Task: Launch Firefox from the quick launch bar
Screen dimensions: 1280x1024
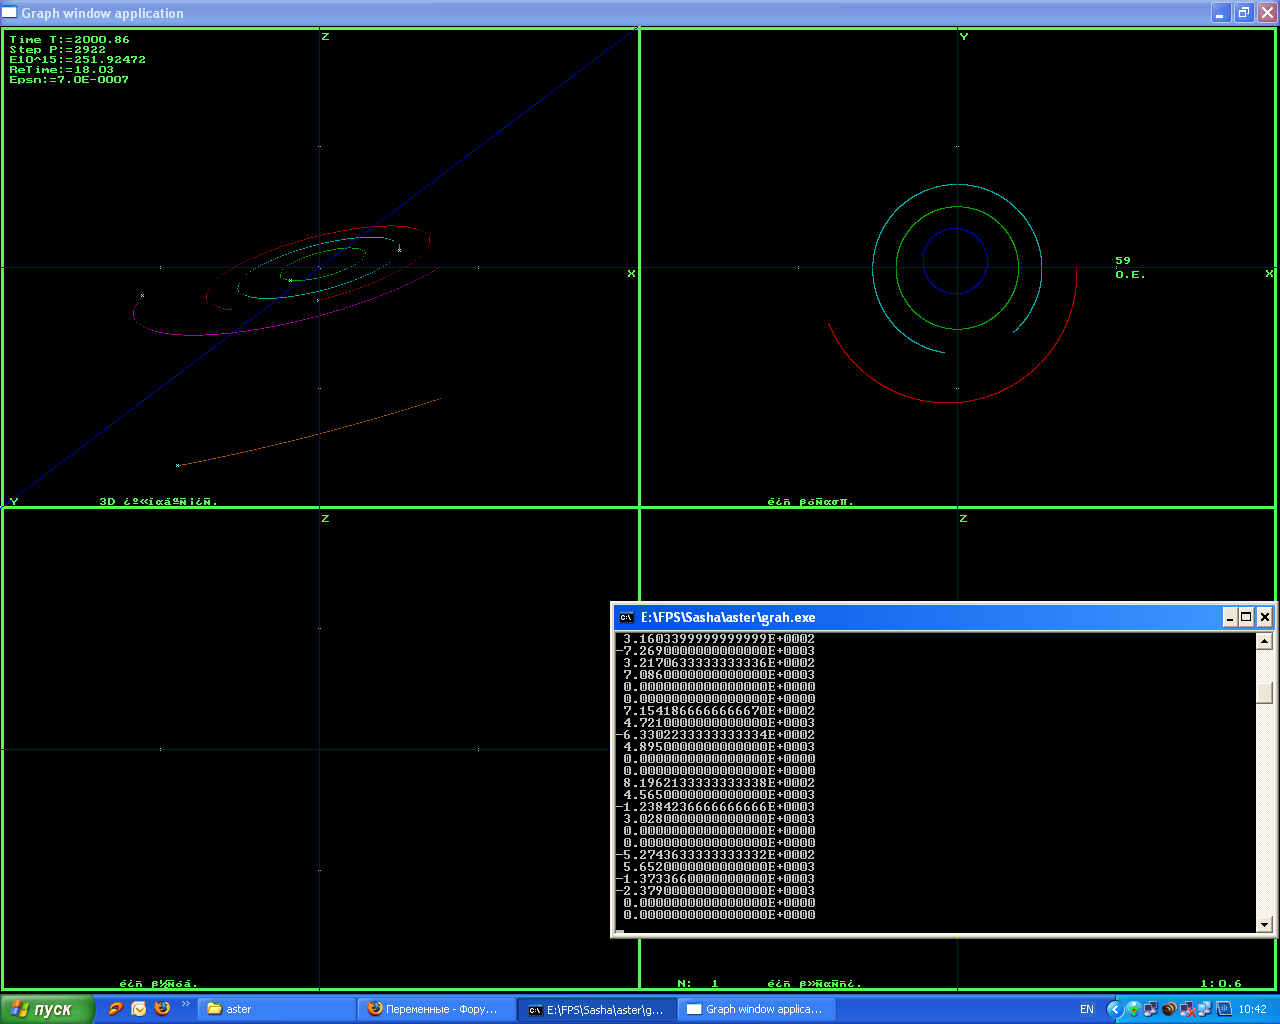Action: (162, 1009)
